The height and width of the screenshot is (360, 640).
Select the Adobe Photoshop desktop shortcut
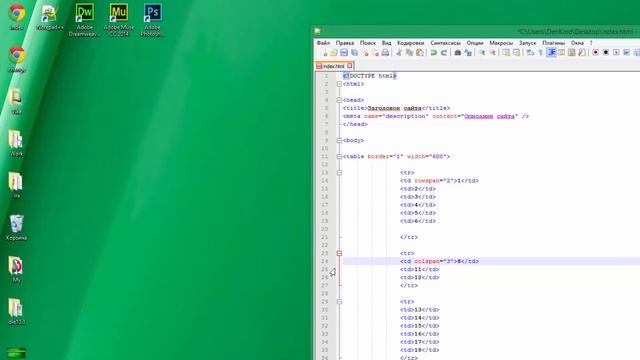click(152, 20)
